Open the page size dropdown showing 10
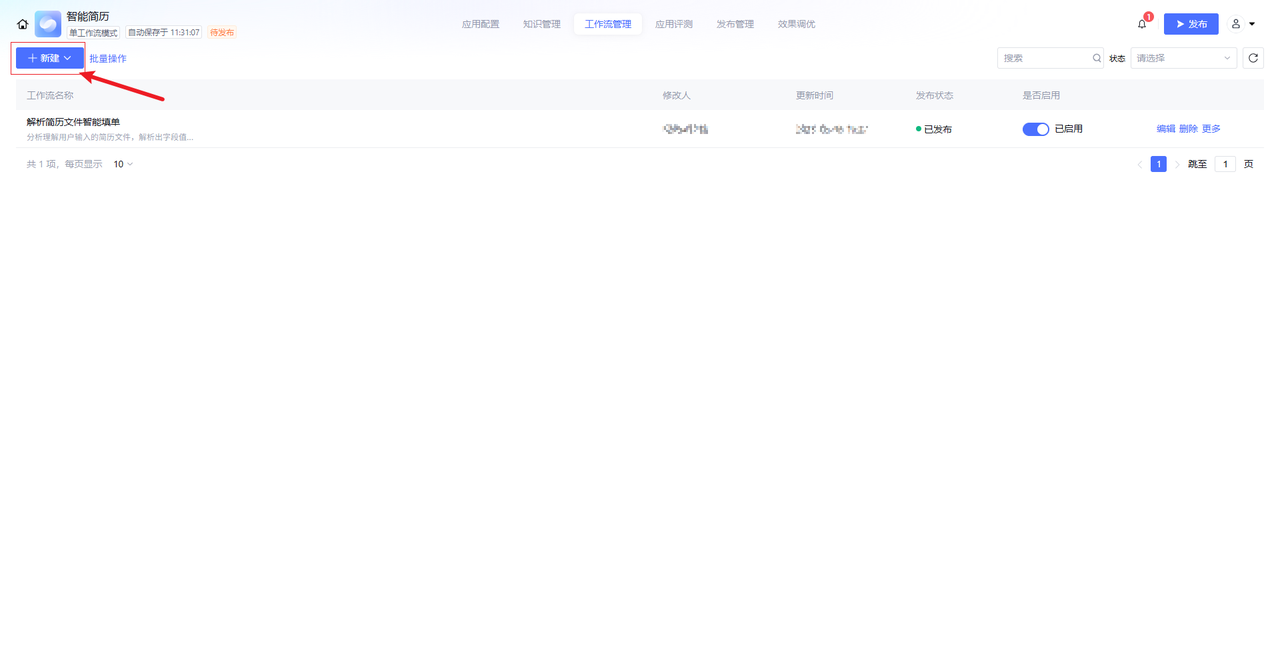The height and width of the screenshot is (650, 1280). (123, 164)
